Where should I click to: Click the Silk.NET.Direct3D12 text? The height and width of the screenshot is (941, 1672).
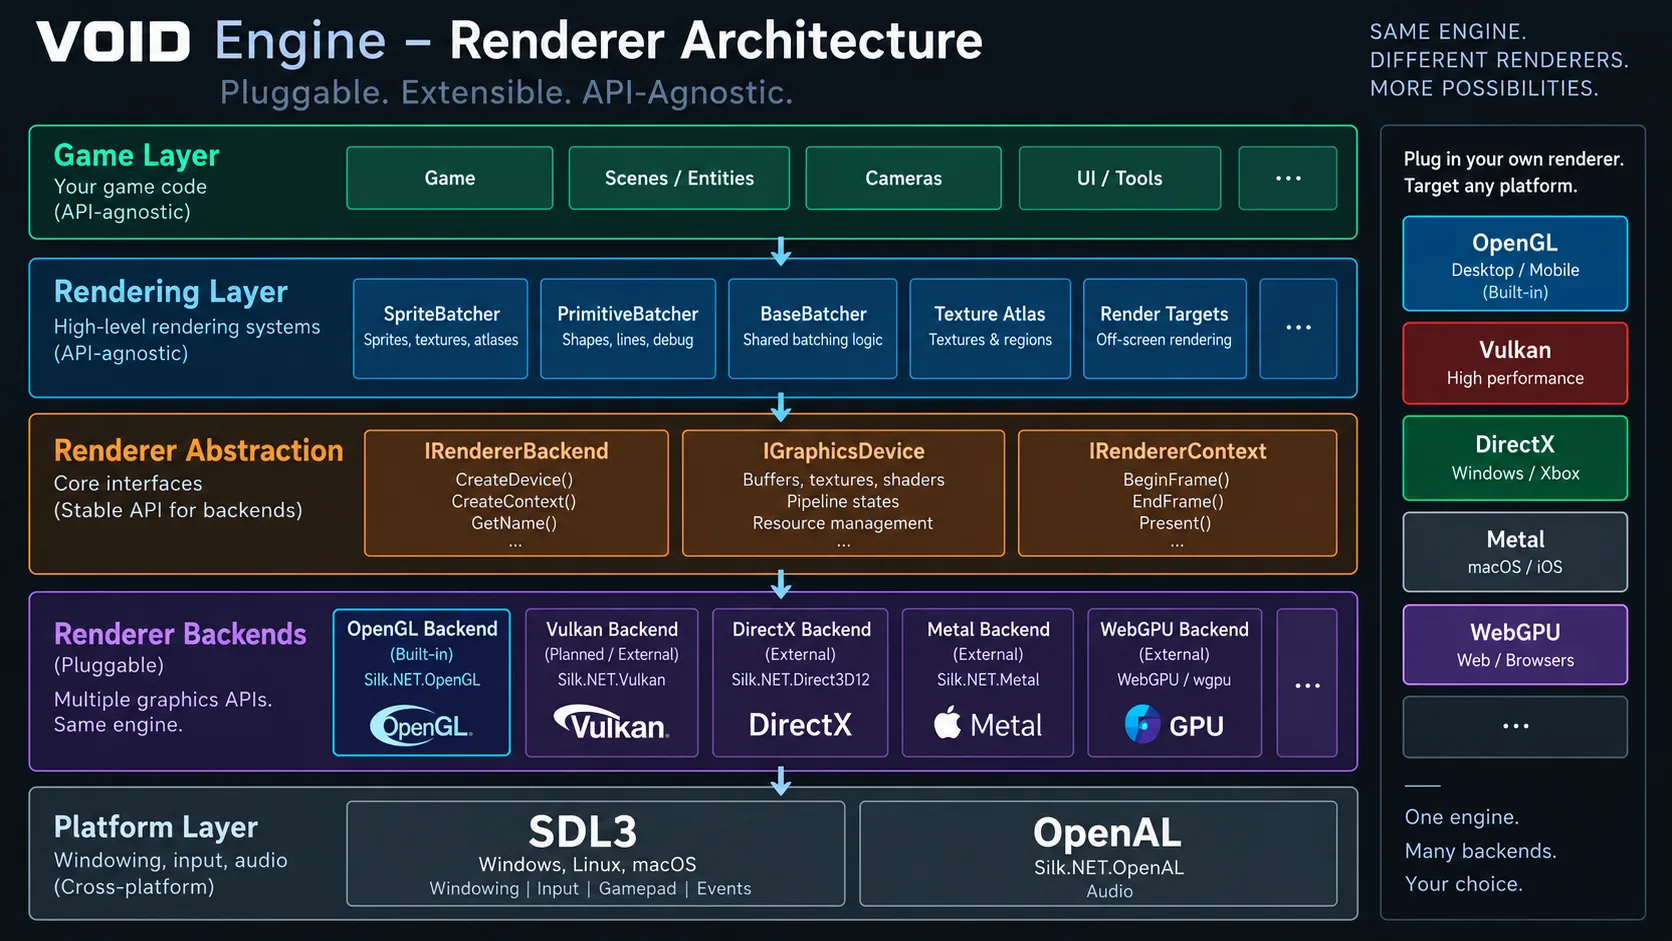(x=800, y=680)
